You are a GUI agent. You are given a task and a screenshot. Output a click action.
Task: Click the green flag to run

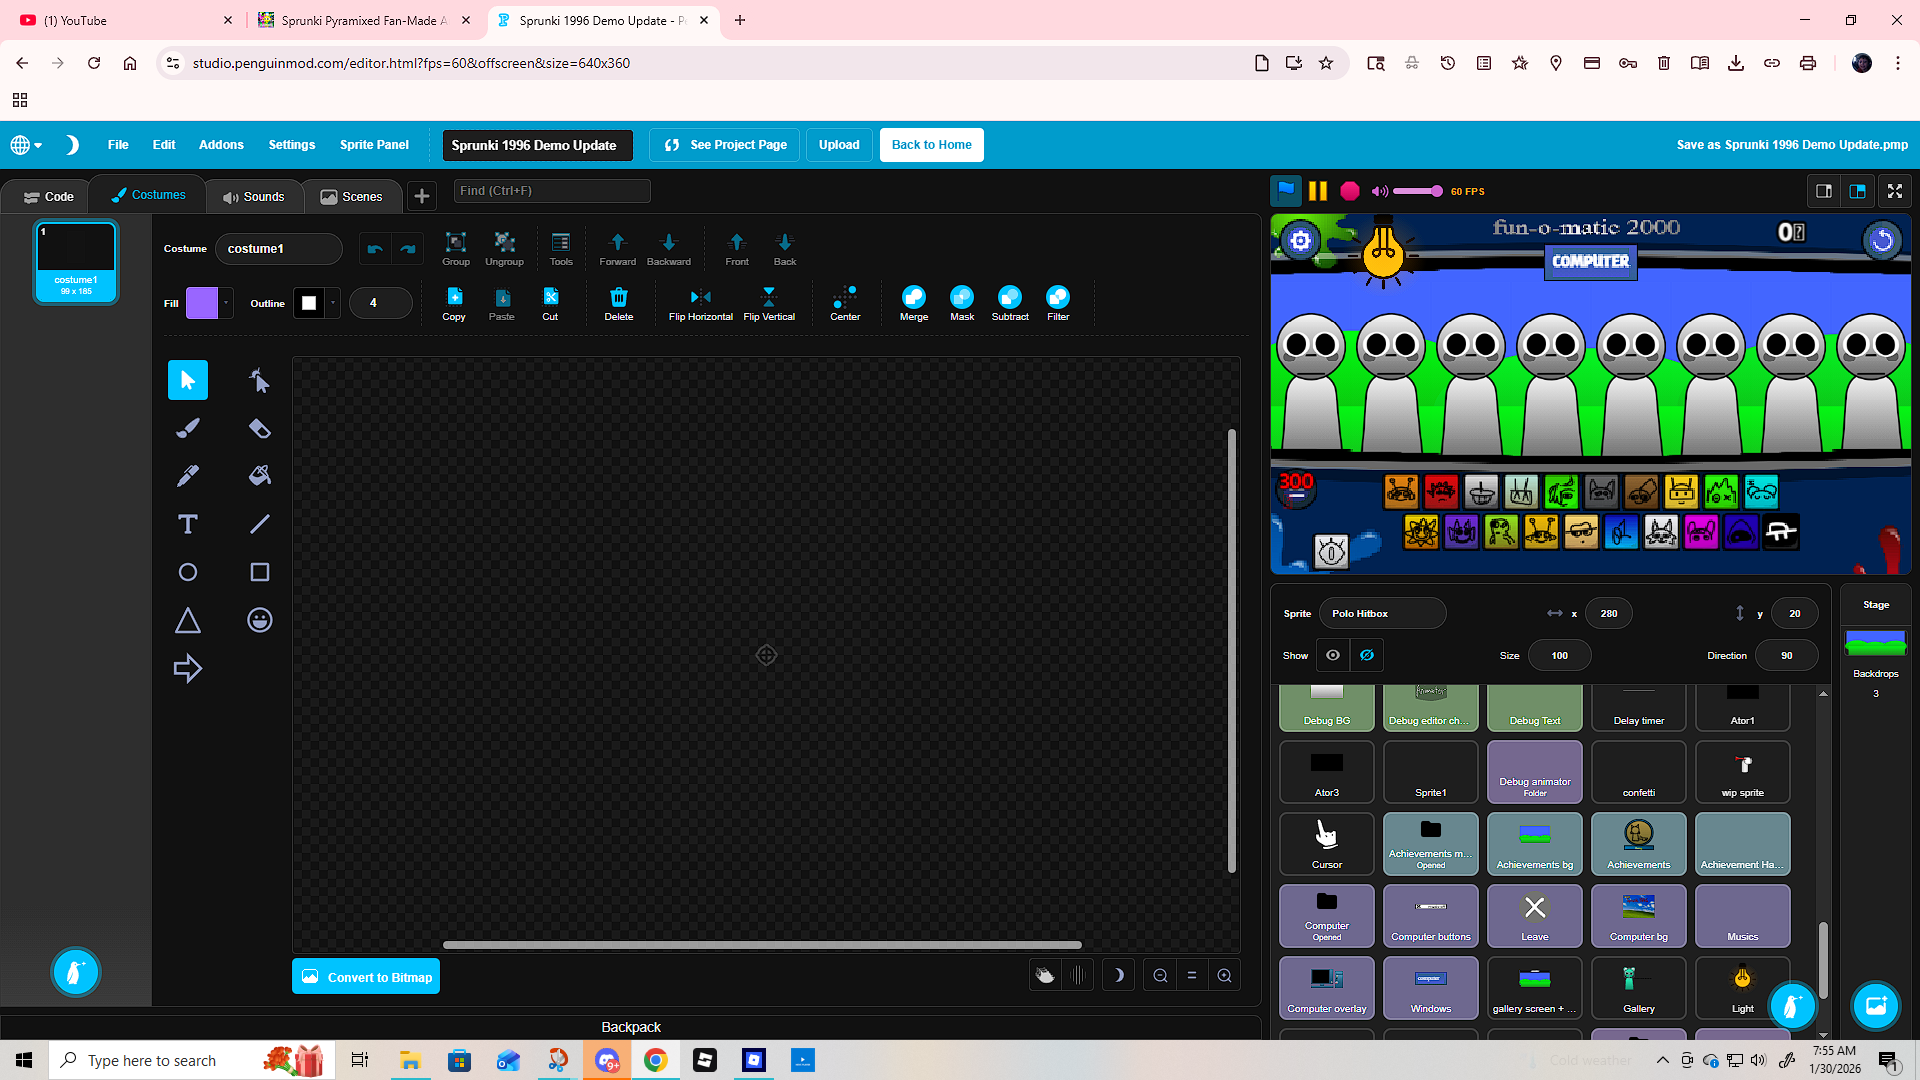click(1286, 190)
